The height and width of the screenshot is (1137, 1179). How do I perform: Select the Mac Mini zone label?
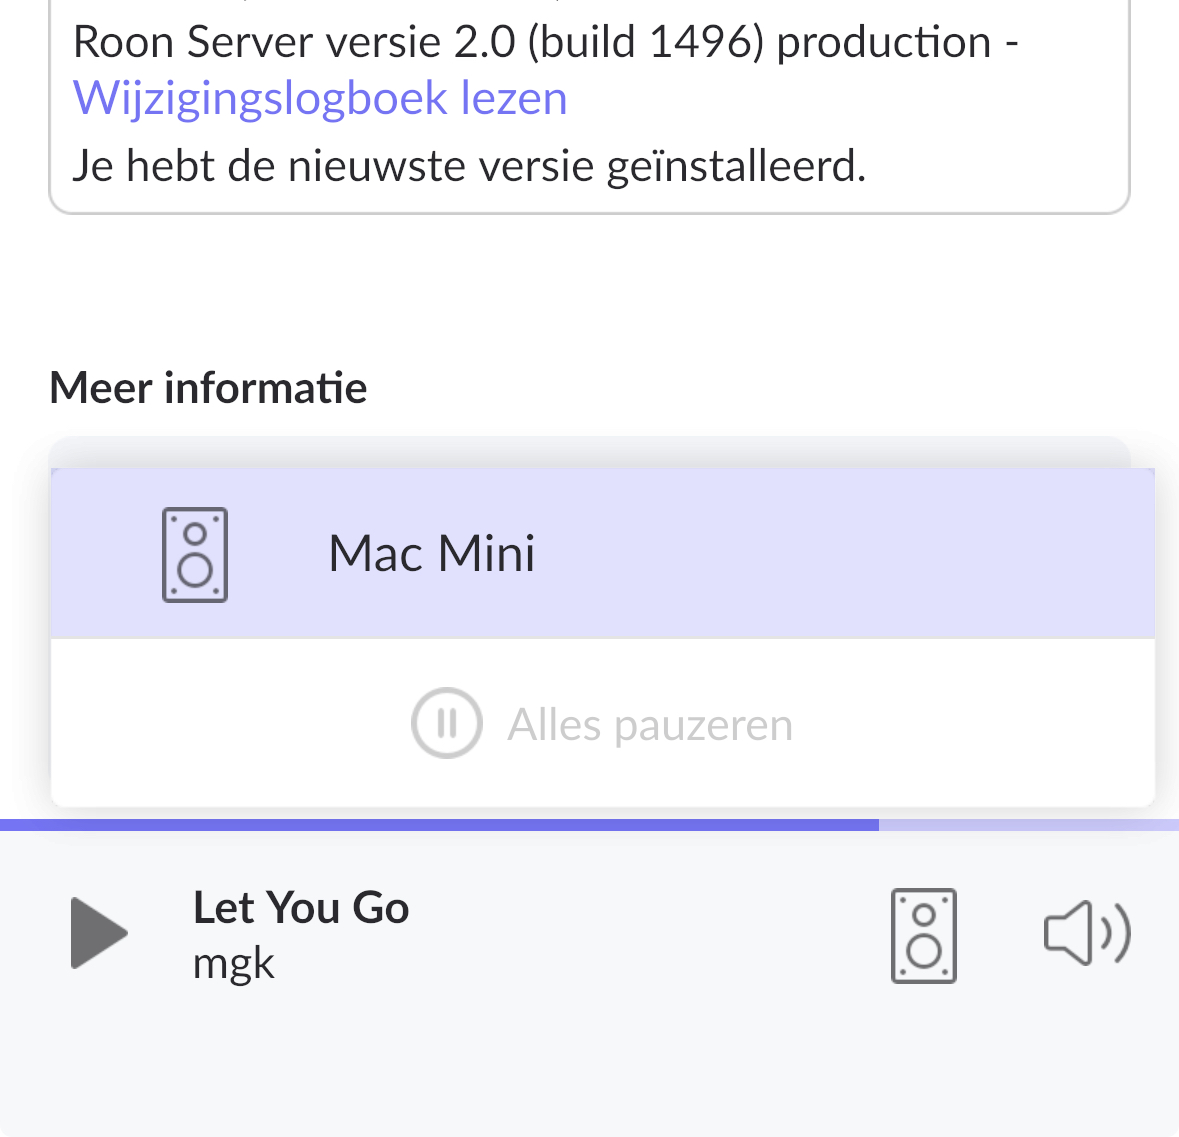coord(432,553)
